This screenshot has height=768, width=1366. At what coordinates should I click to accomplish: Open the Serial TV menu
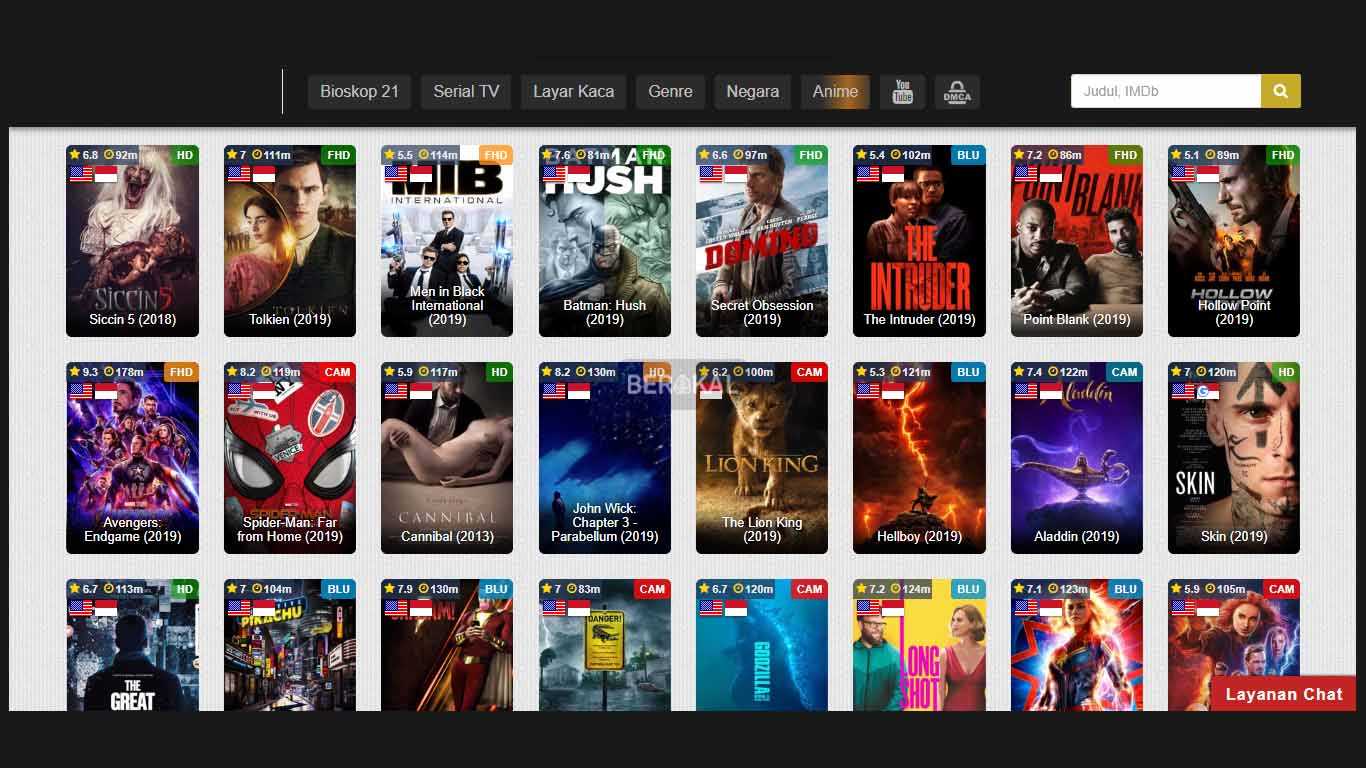coord(466,92)
